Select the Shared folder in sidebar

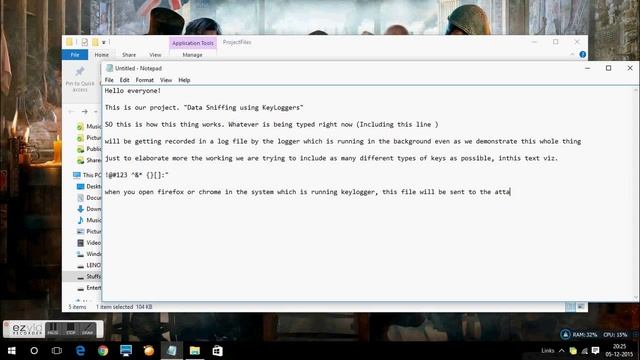[x=89, y=160]
